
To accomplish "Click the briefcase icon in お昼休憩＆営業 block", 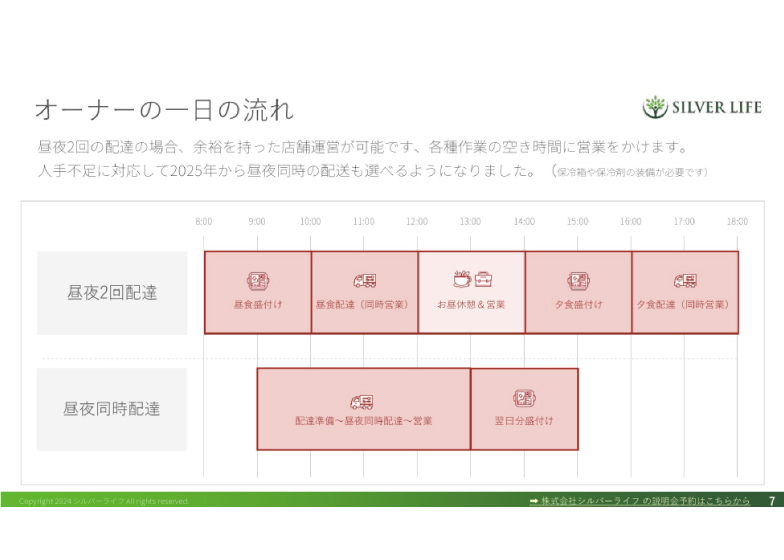I will (x=483, y=279).
